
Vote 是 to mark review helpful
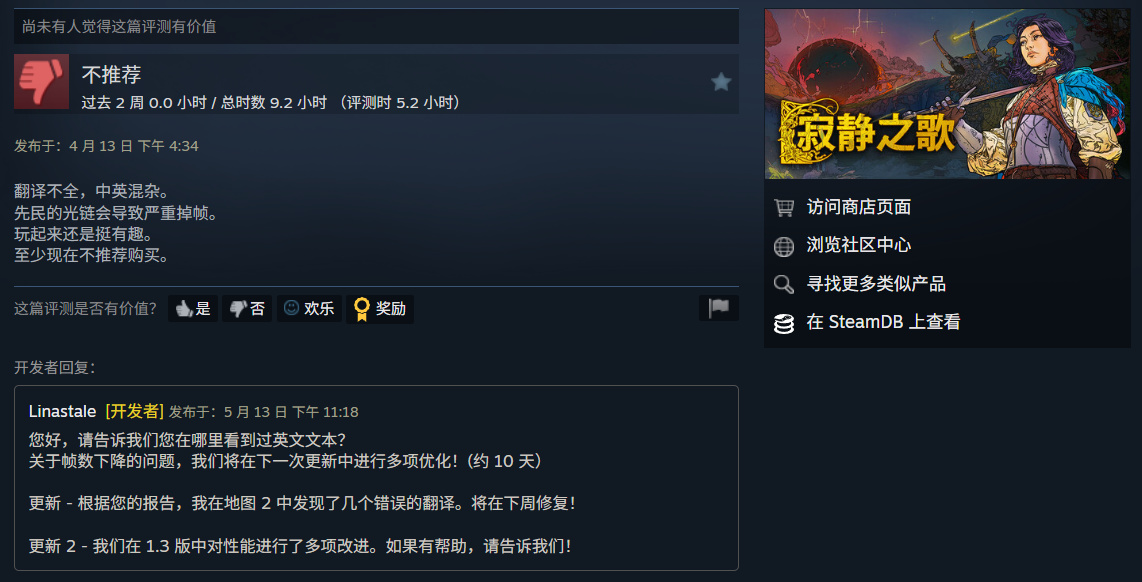(x=193, y=309)
